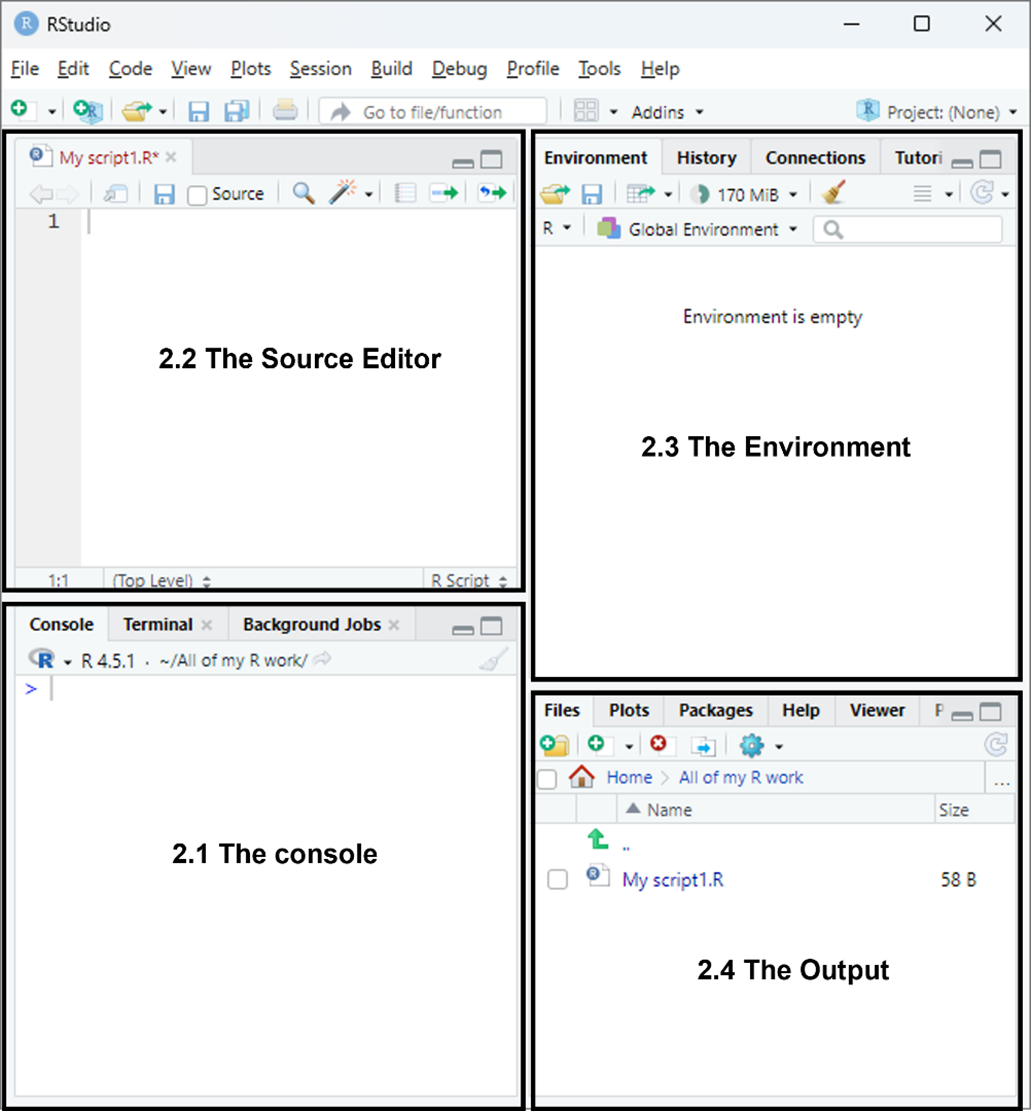Sort files by Name column header
1031x1111 pixels.
click(x=776, y=810)
